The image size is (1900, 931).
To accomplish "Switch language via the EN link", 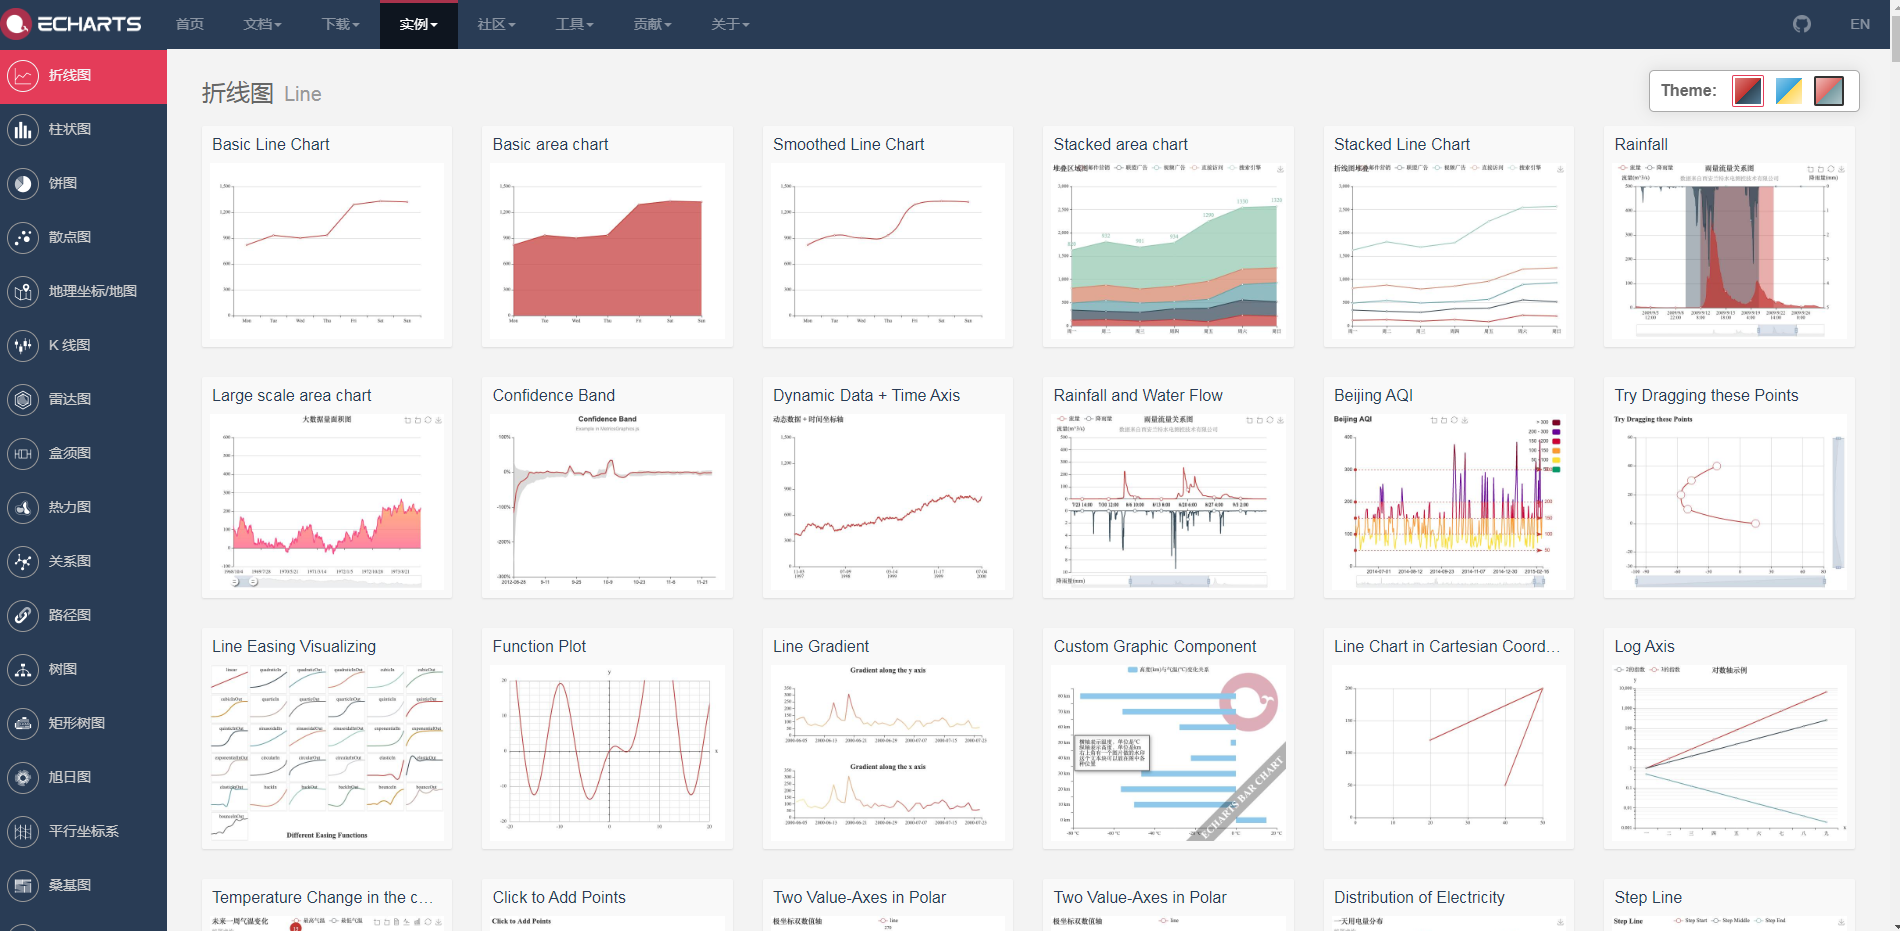I will click(x=1860, y=24).
